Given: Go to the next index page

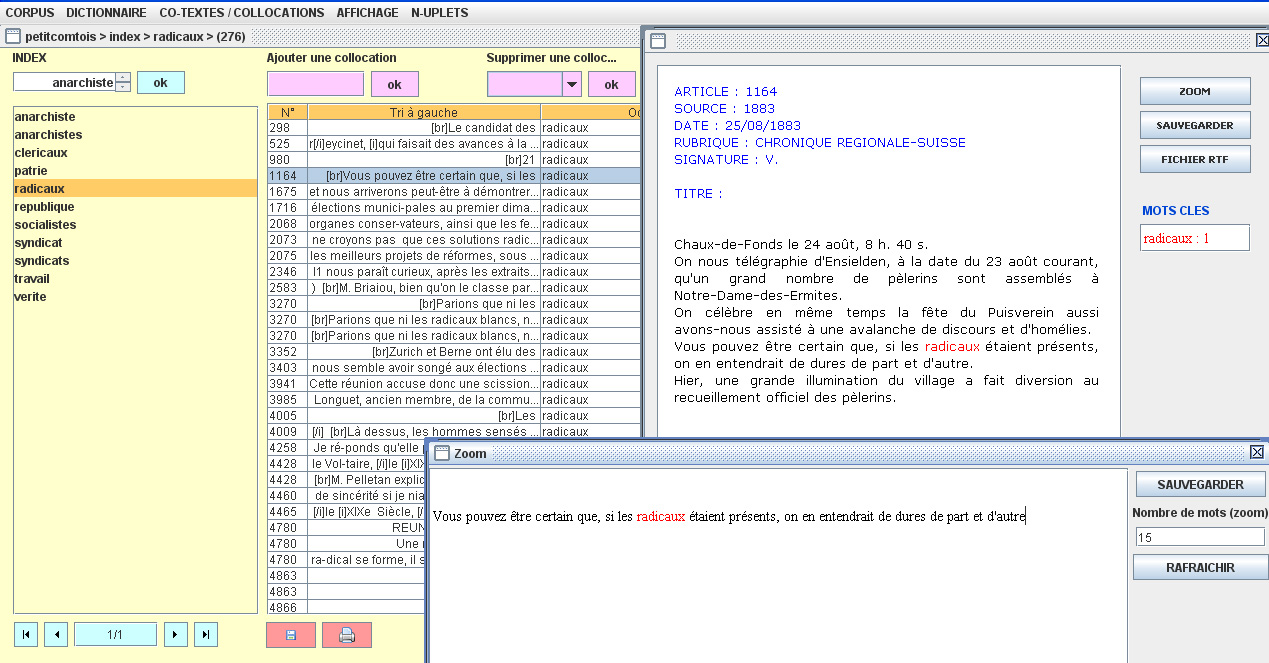Looking at the screenshot, I should click(x=175, y=634).
